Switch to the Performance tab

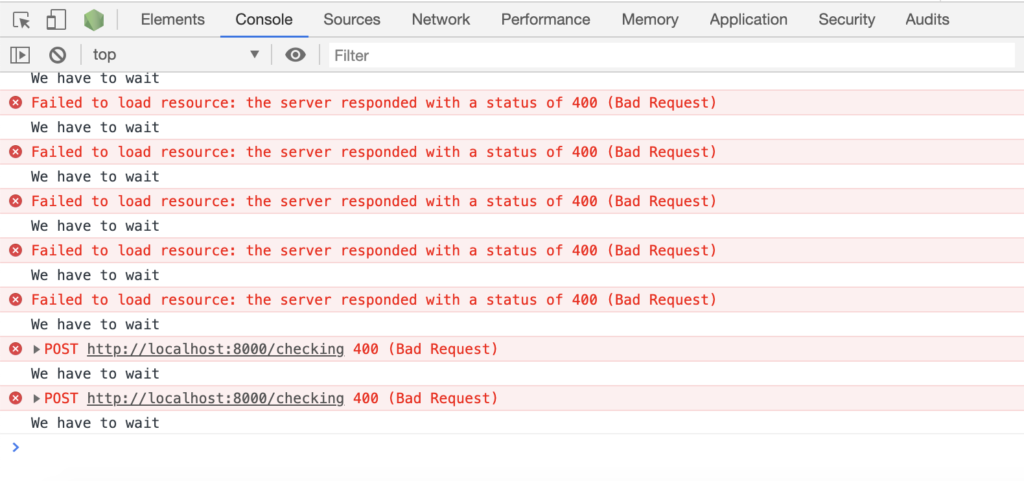(x=545, y=20)
